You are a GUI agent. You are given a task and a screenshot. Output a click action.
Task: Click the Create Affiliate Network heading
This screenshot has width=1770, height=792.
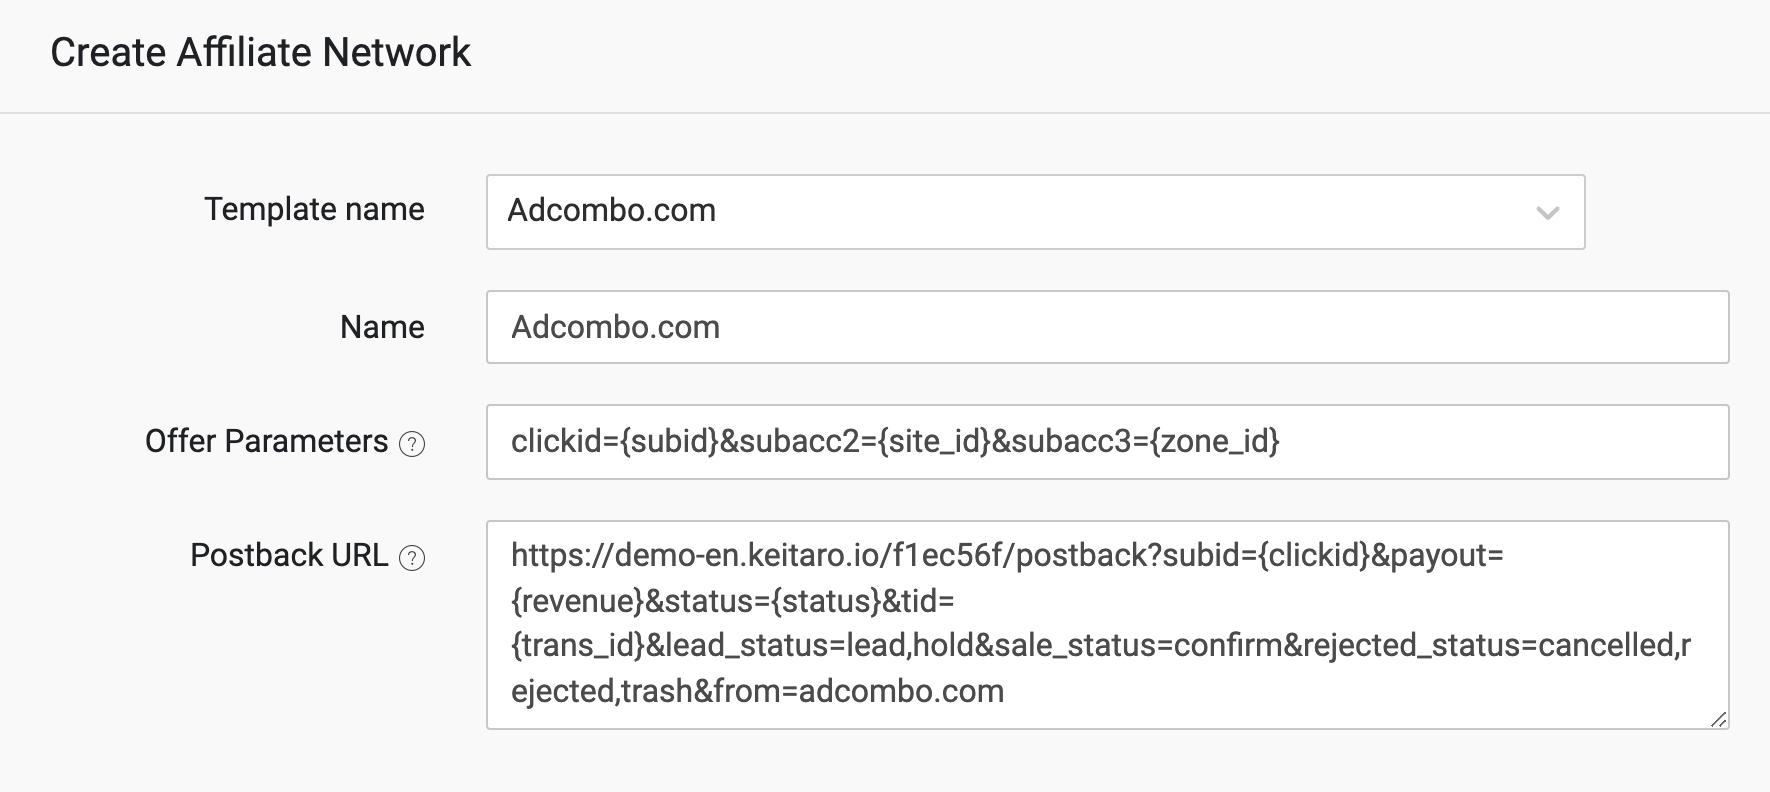point(260,52)
